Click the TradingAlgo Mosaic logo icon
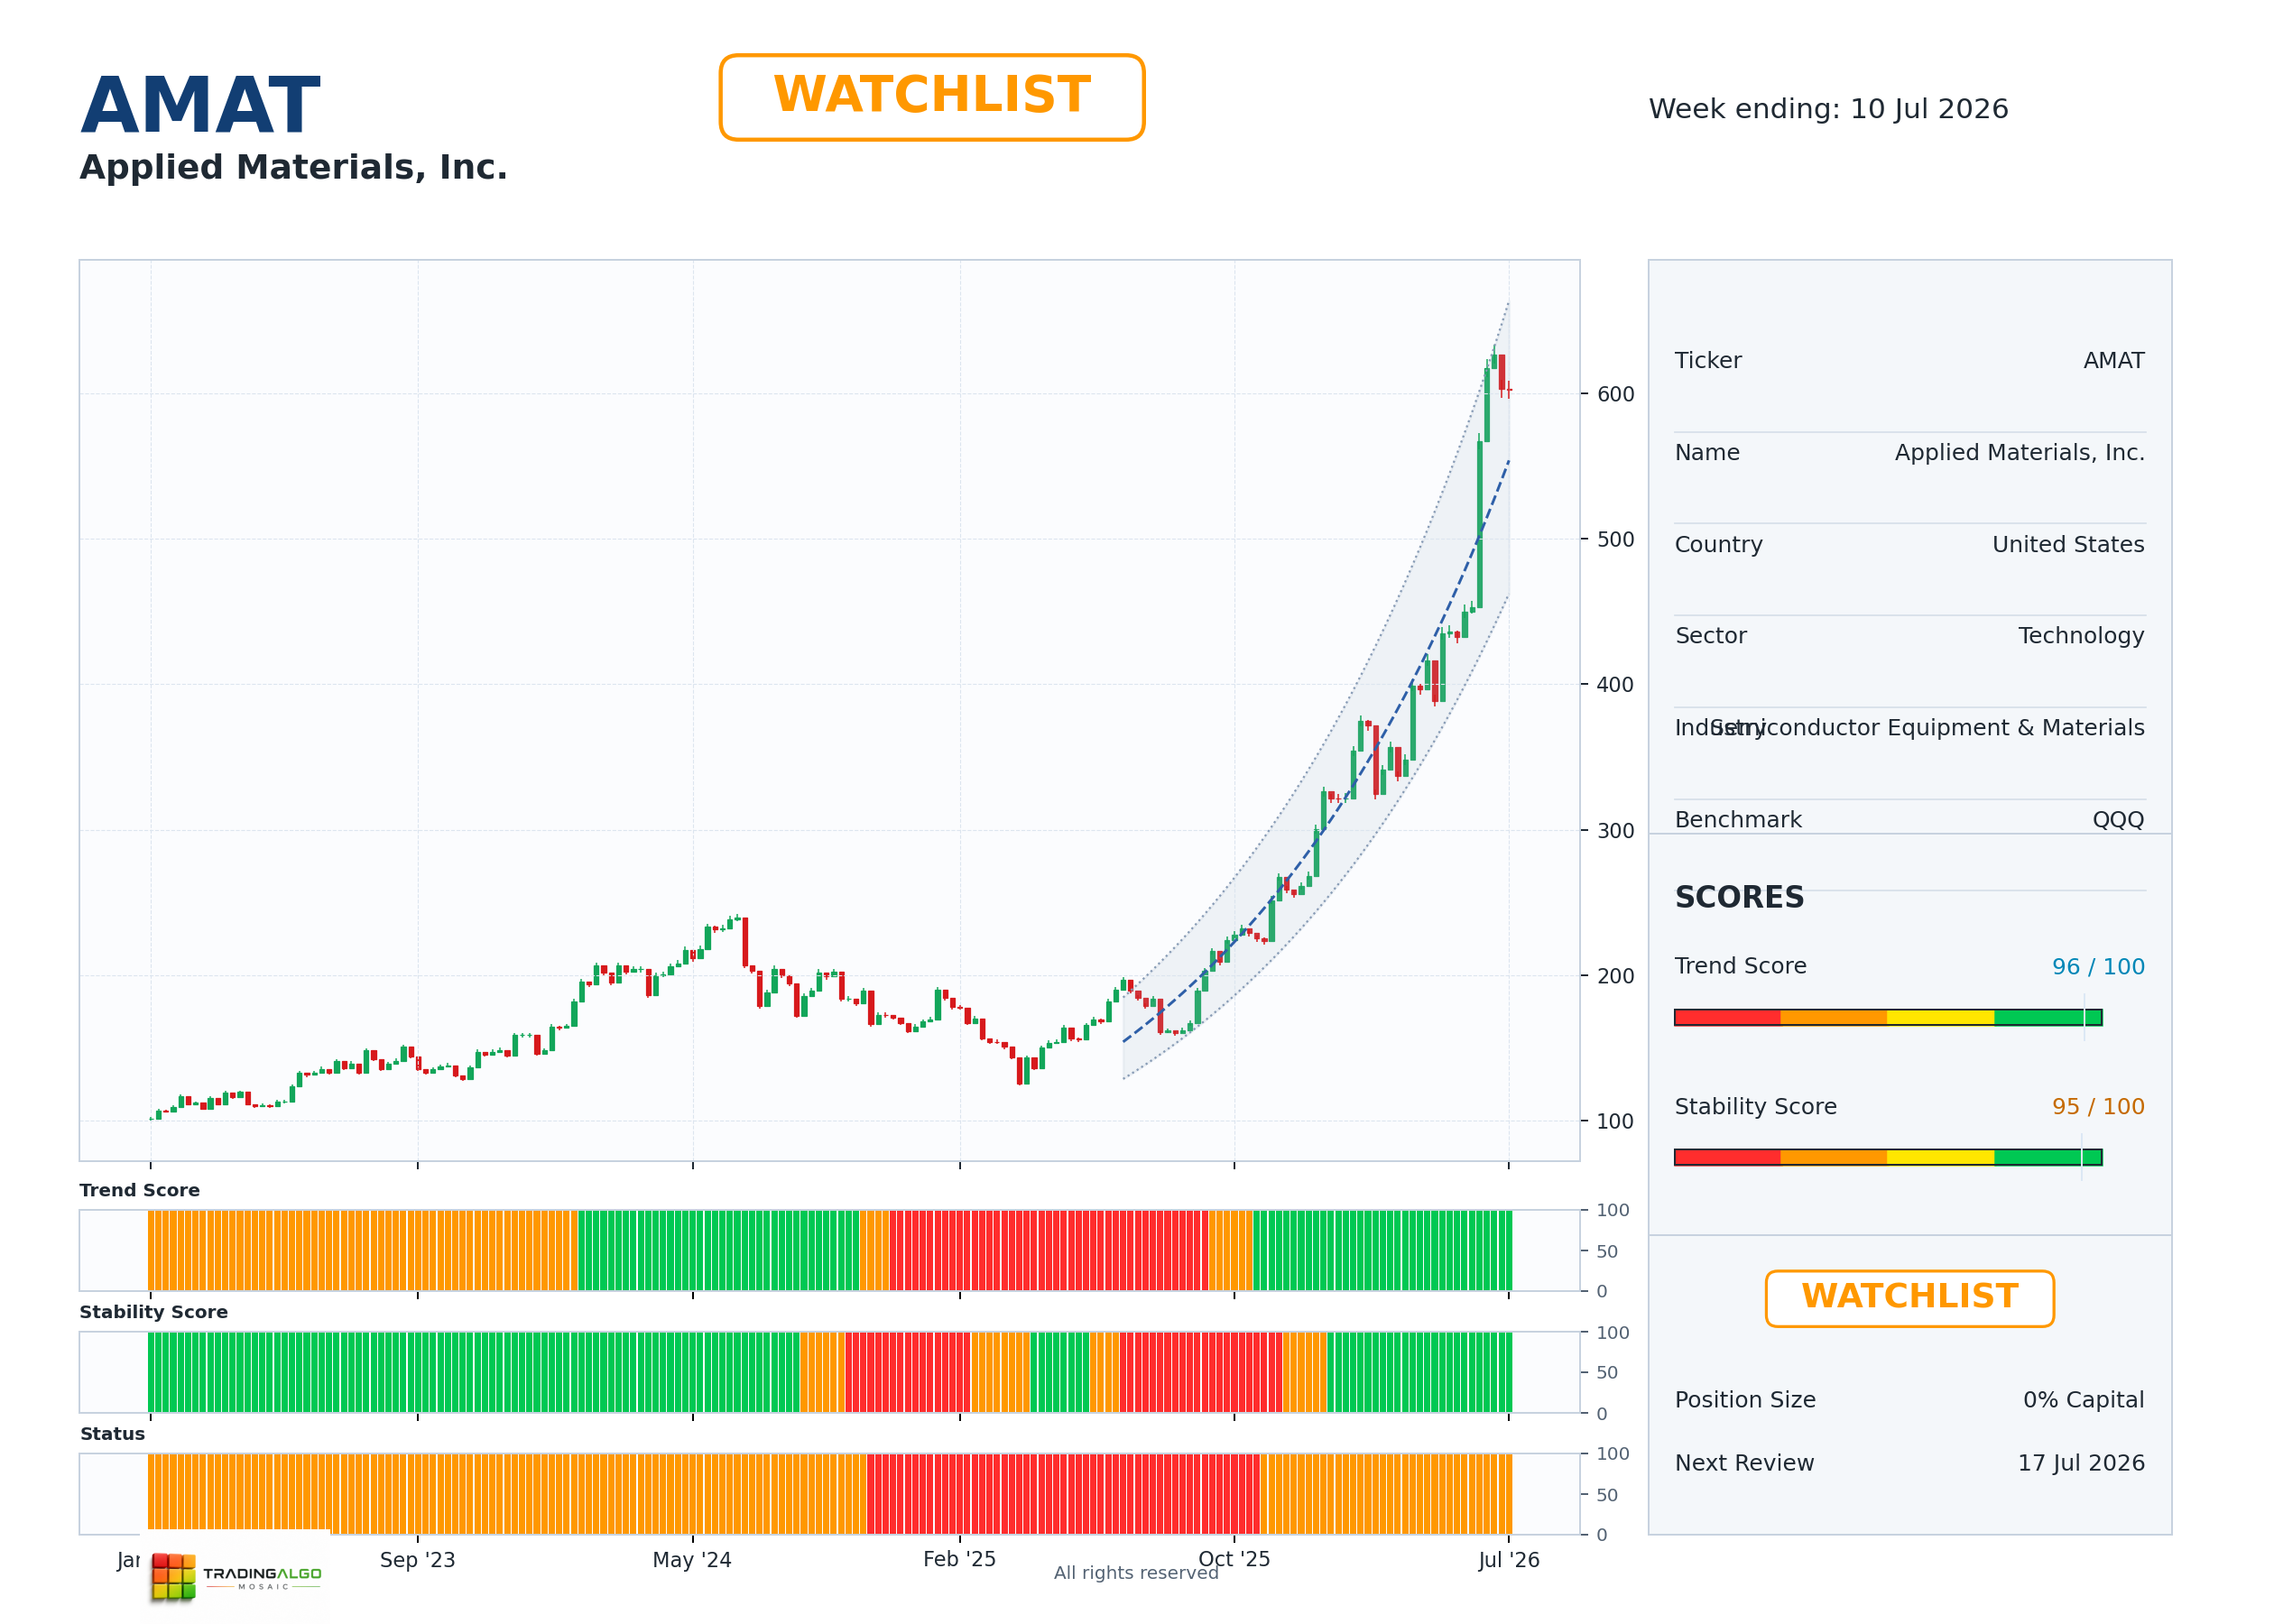Image resolution: width=2274 pixels, height=1624 pixels. point(173,1575)
